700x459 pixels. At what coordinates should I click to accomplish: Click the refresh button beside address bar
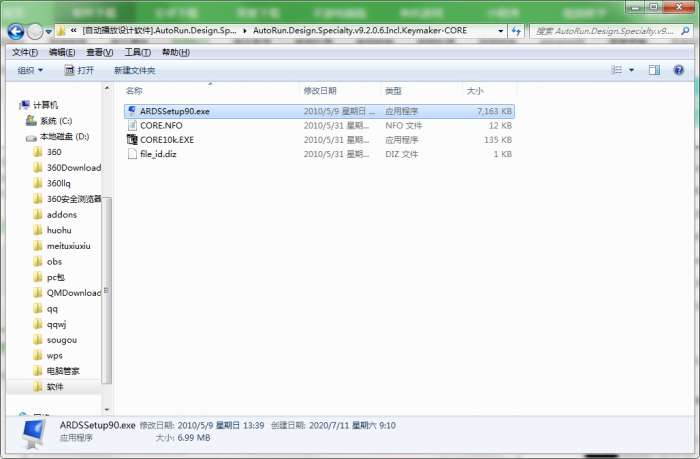point(516,31)
